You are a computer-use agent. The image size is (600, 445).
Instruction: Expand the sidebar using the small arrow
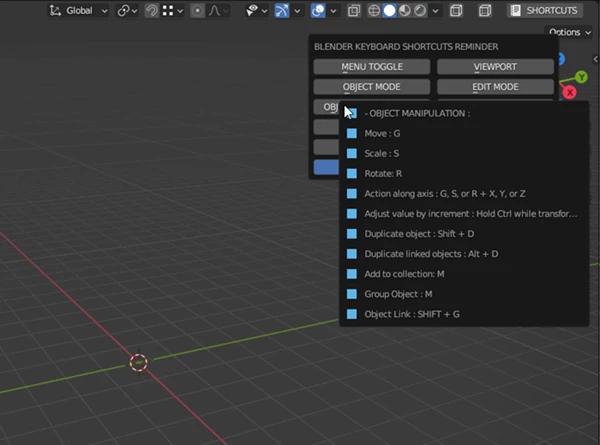click(595, 59)
